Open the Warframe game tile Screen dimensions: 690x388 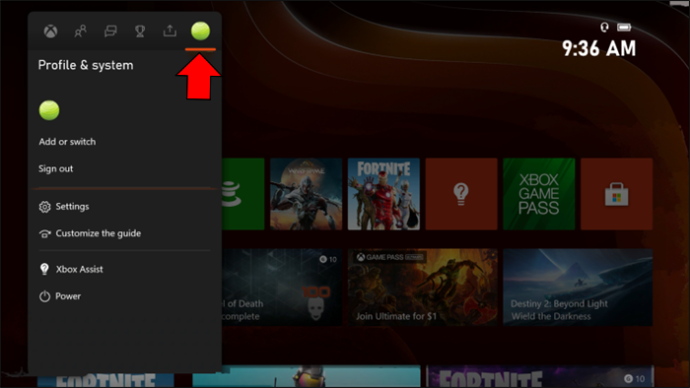(306, 194)
